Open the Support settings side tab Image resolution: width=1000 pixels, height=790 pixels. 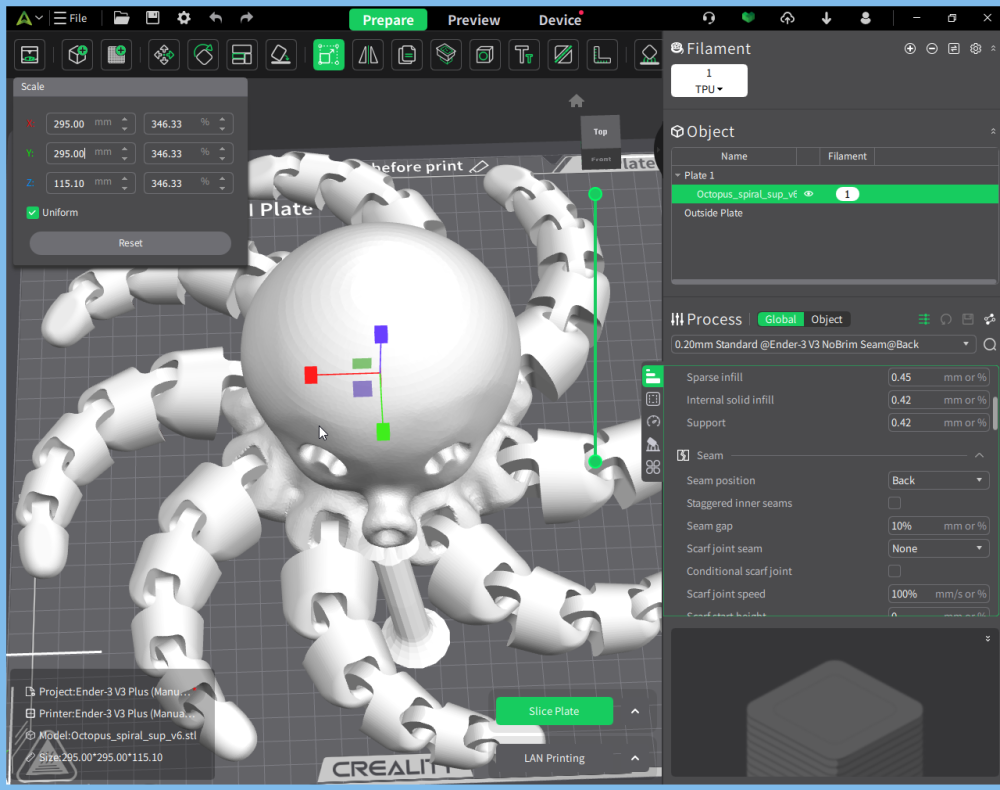(x=652, y=444)
